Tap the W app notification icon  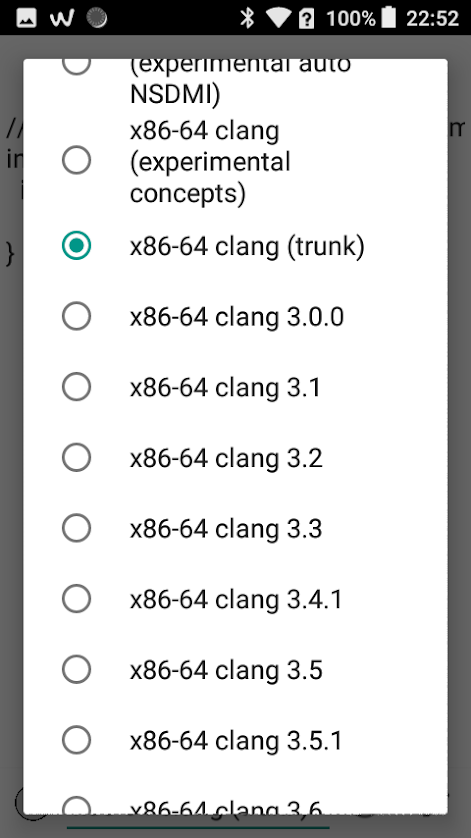tap(61, 19)
